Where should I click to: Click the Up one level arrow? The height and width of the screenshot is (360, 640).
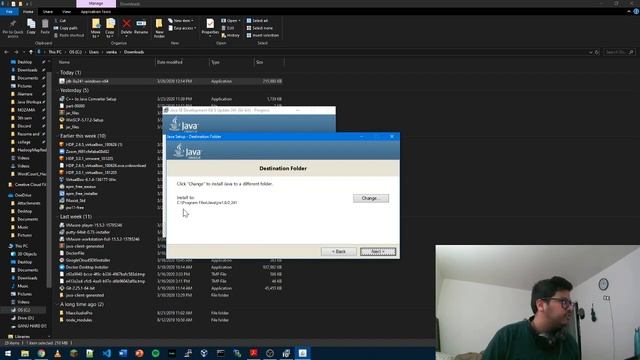click(x=31, y=52)
